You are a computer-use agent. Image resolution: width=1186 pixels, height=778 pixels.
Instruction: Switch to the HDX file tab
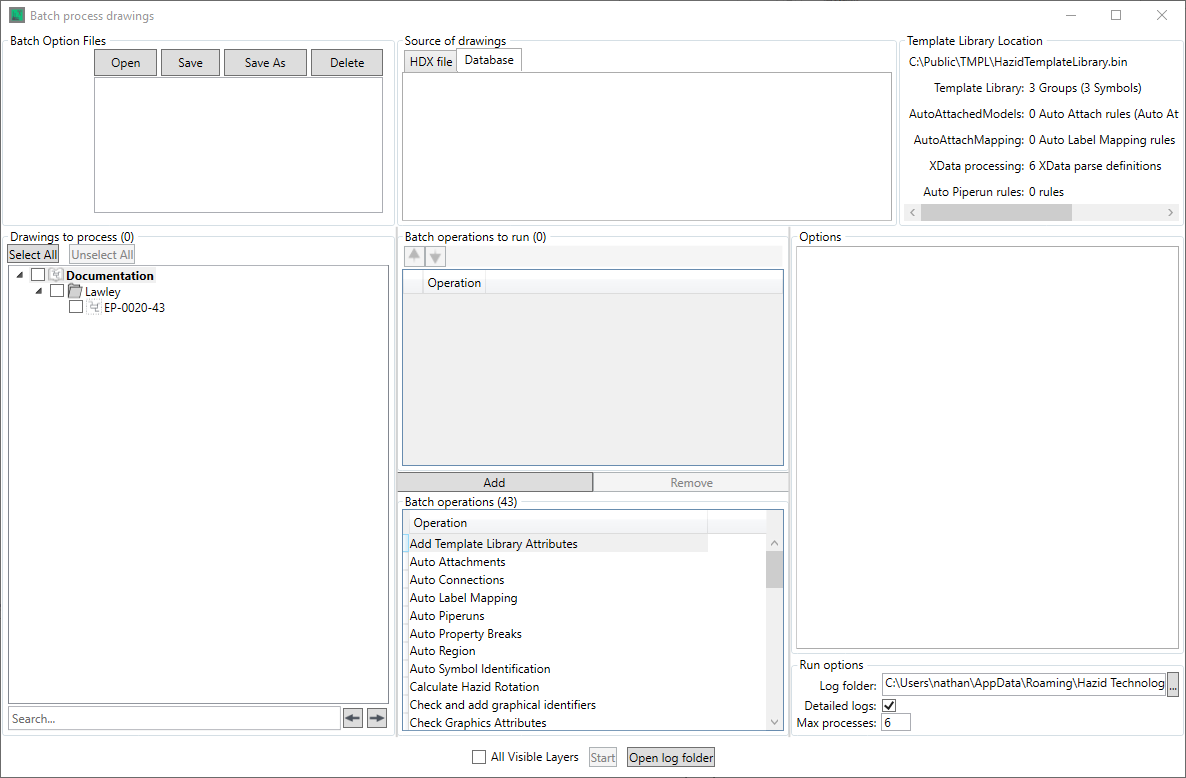coord(430,62)
